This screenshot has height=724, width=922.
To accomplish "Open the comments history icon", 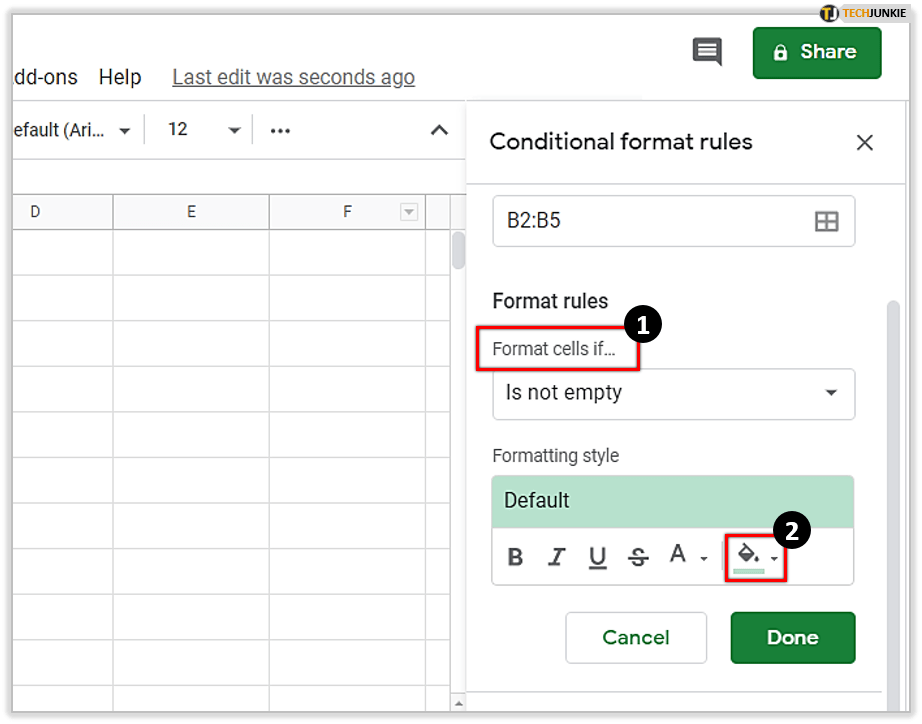I will (x=707, y=52).
